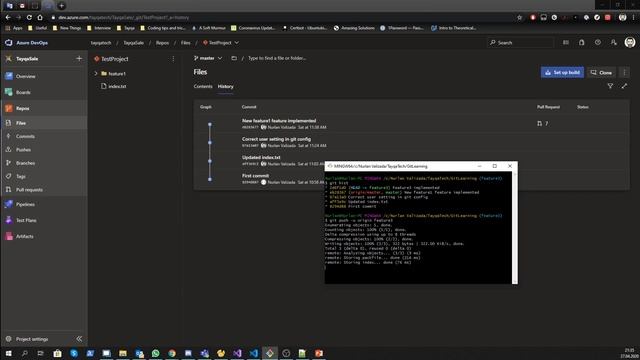Select Files under Repos
Viewport: 640px width, 360px height.
click(x=21, y=123)
